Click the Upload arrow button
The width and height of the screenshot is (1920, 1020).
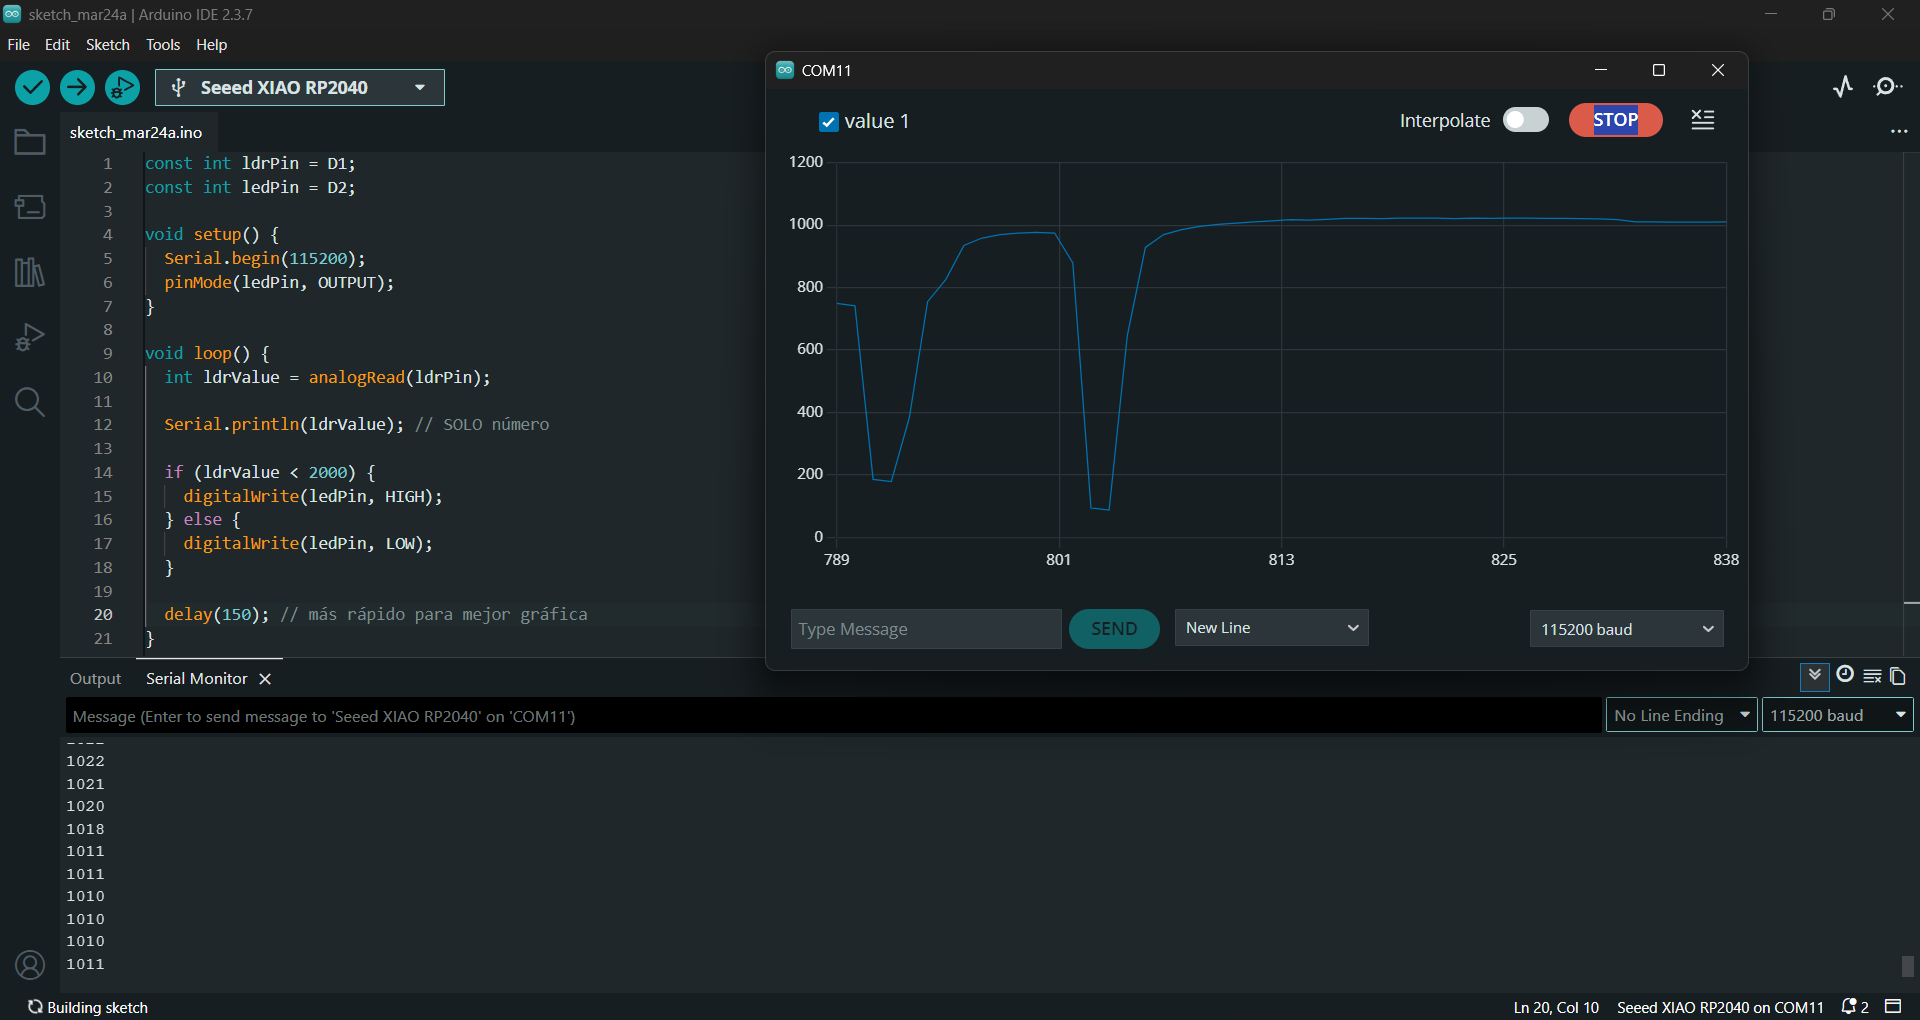(x=77, y=88)
